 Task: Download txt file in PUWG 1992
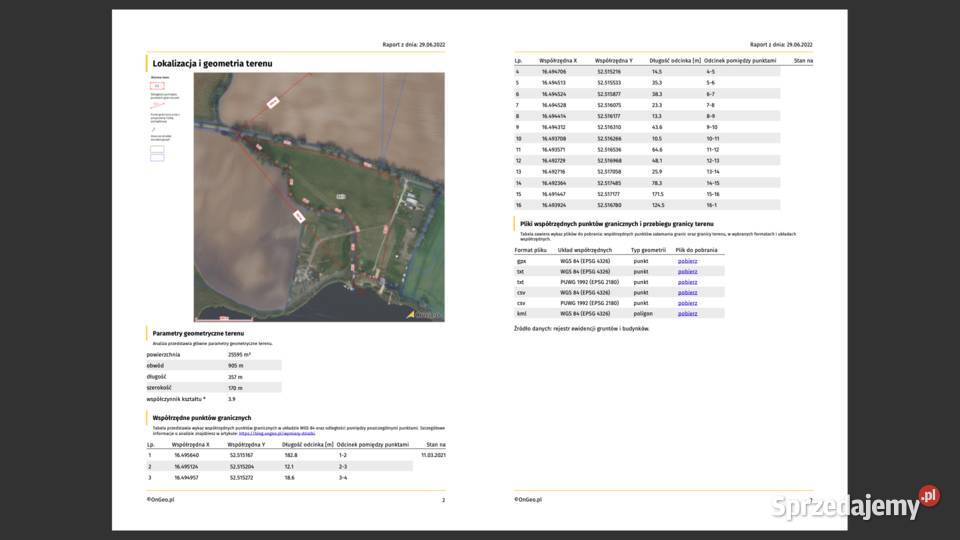687,282
